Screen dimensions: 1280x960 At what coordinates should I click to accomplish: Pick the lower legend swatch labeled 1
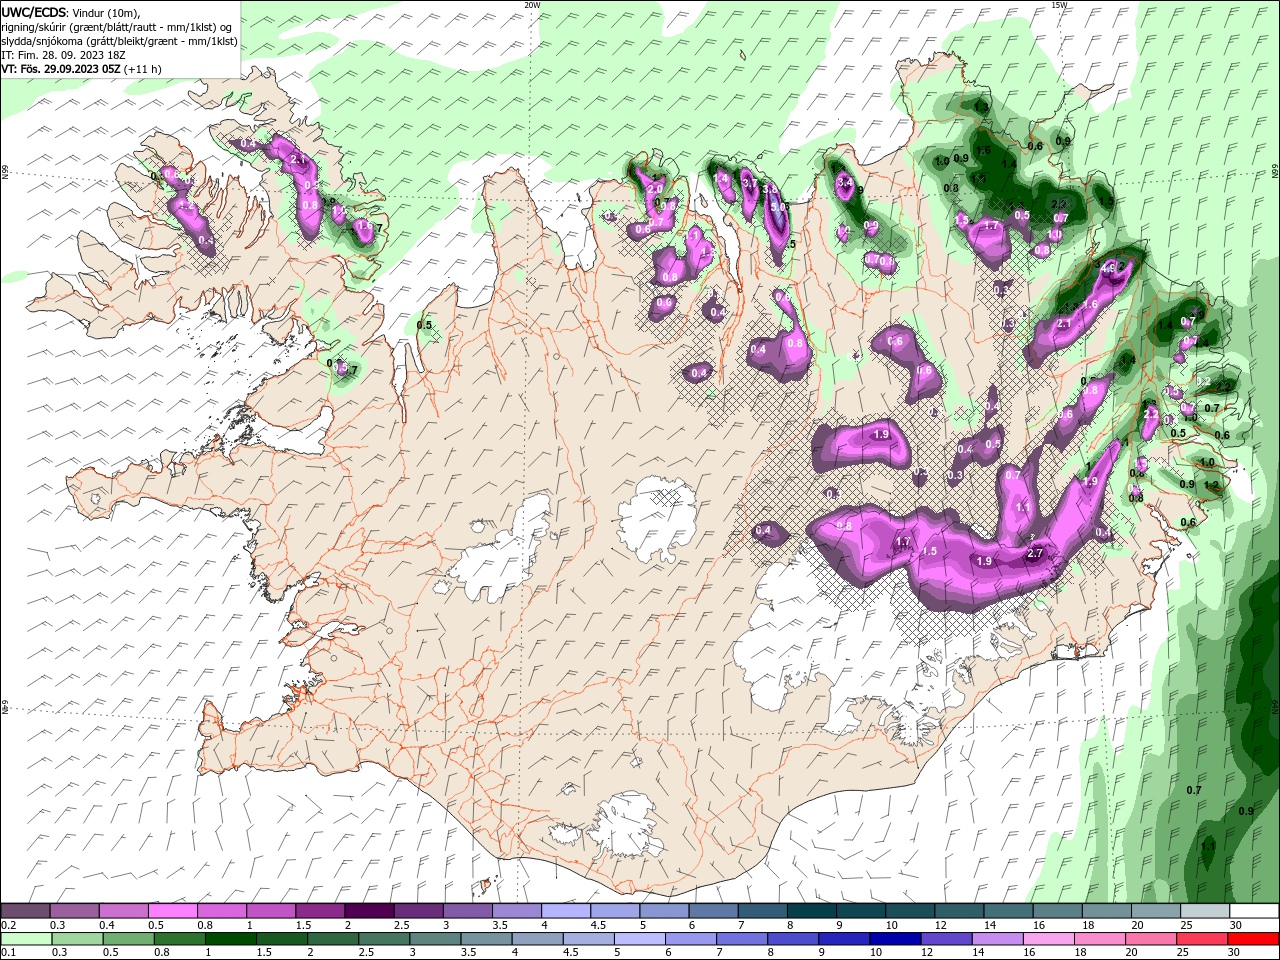click(x=231, y=939)
